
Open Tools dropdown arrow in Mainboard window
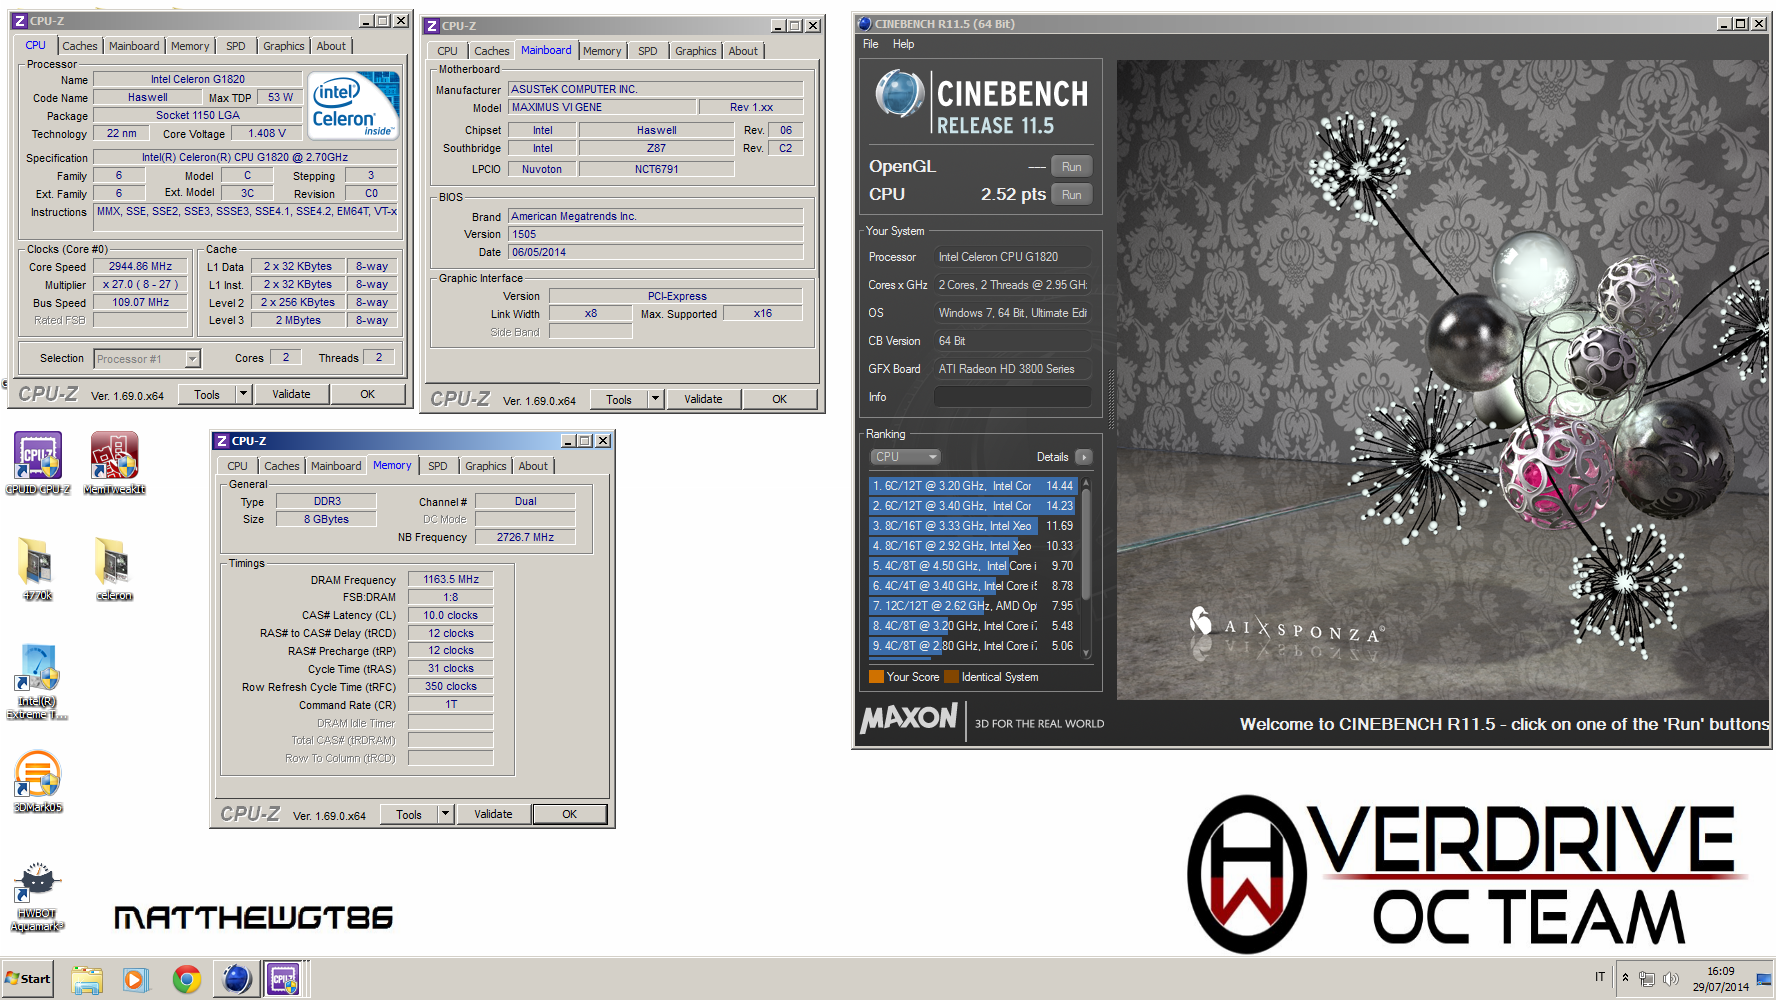[x=656, y=399]
